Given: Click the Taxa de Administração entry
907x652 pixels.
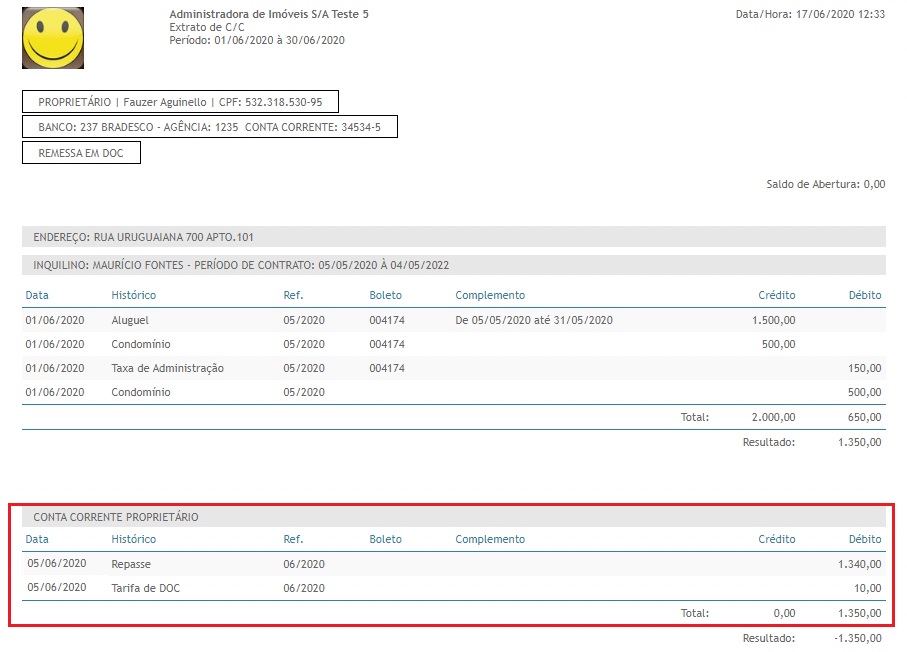Looking at the screenshot, I should pyautogui.click(x=167, y=368).
